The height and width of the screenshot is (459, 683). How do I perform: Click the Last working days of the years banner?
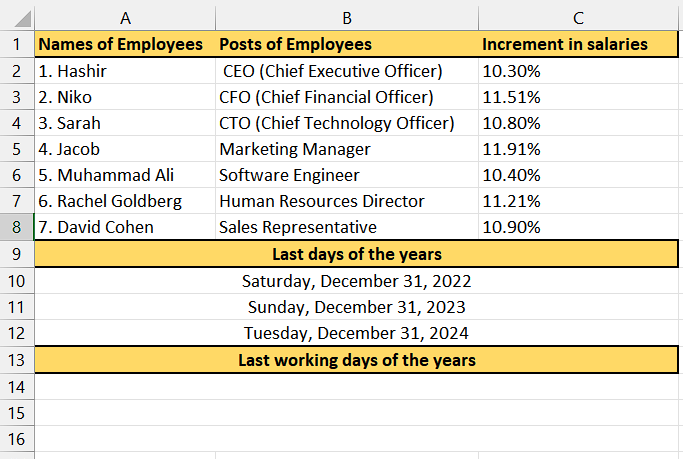click(x=356, y=360)
